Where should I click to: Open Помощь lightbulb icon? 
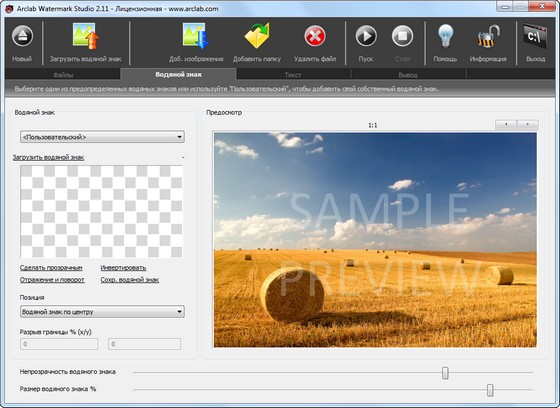point(445,36)
